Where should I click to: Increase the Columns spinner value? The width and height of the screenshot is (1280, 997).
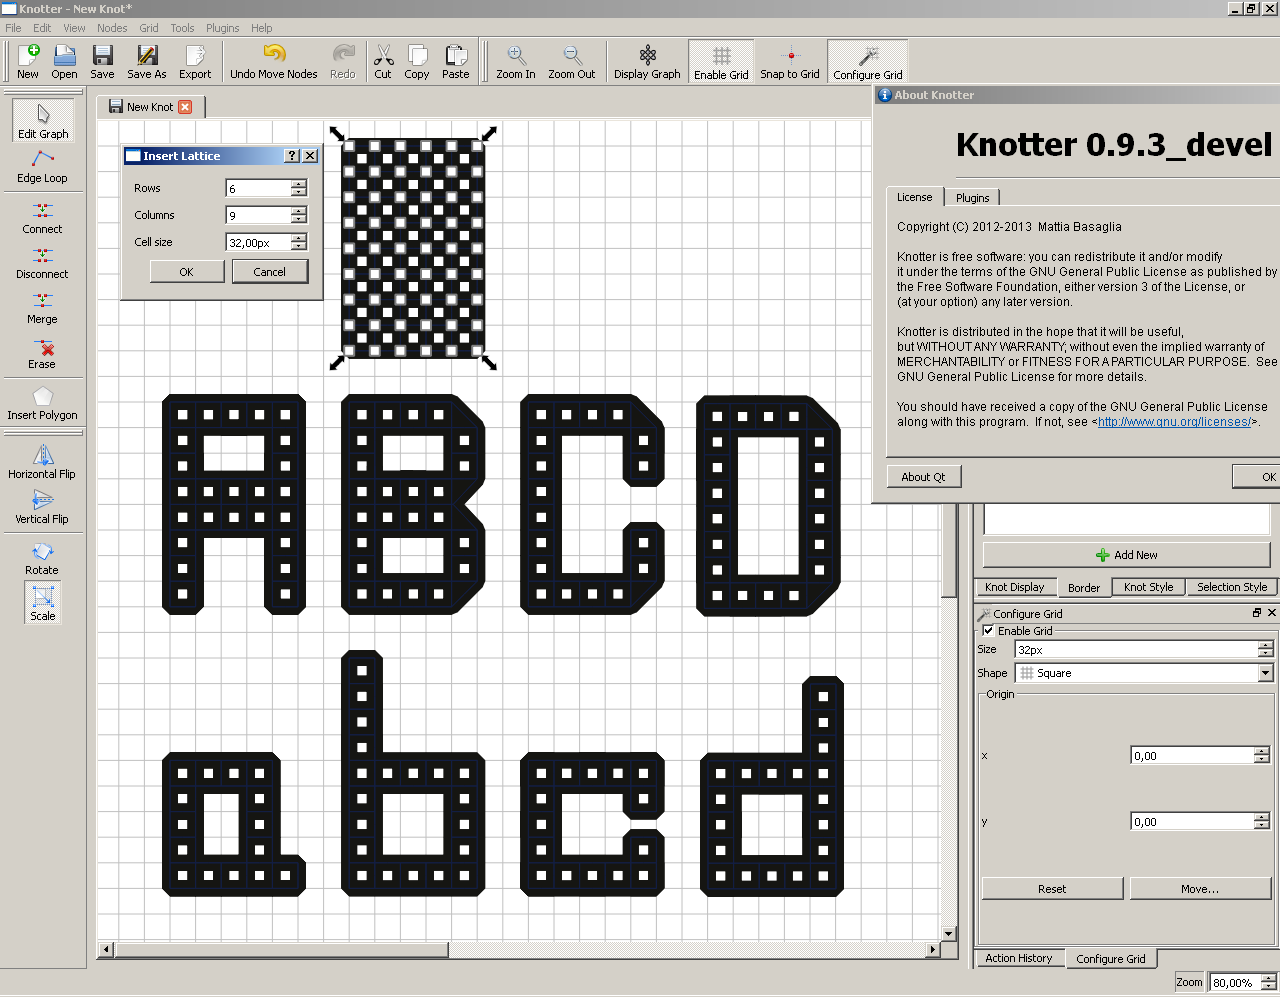[299, 211]
